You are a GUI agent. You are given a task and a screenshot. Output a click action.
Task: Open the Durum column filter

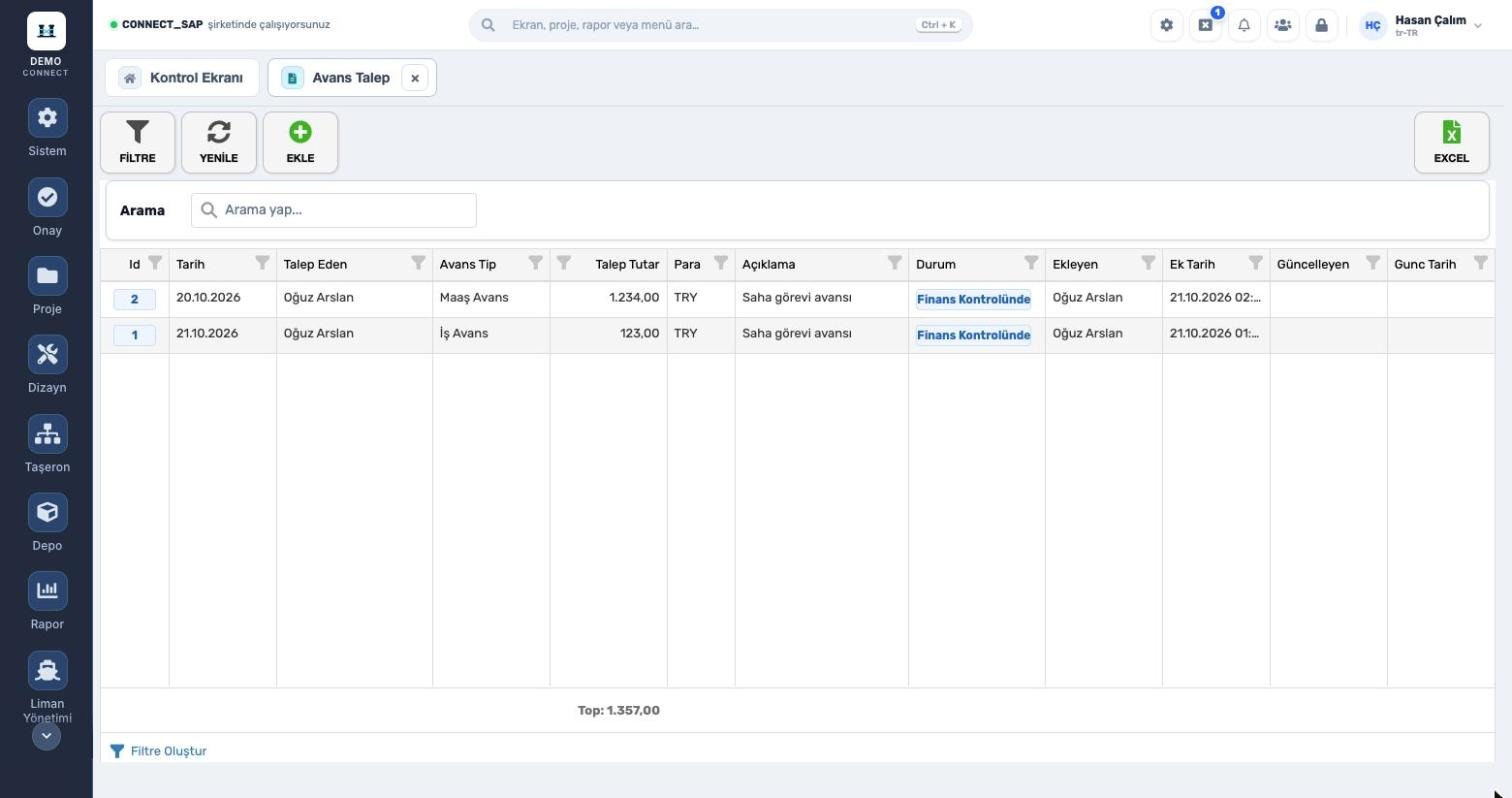[x=1031, y=263]
